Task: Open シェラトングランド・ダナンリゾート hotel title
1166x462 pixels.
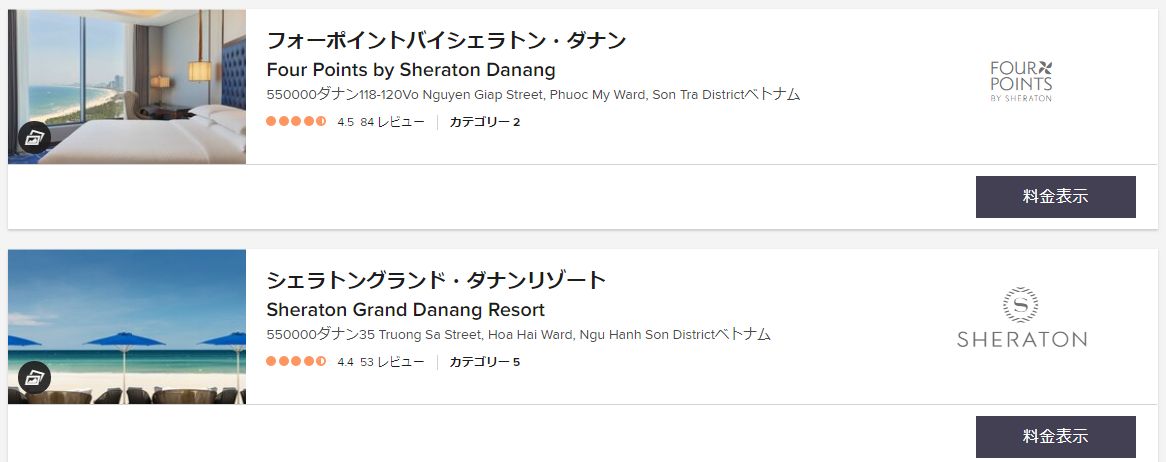Action: tap(437, 280)
